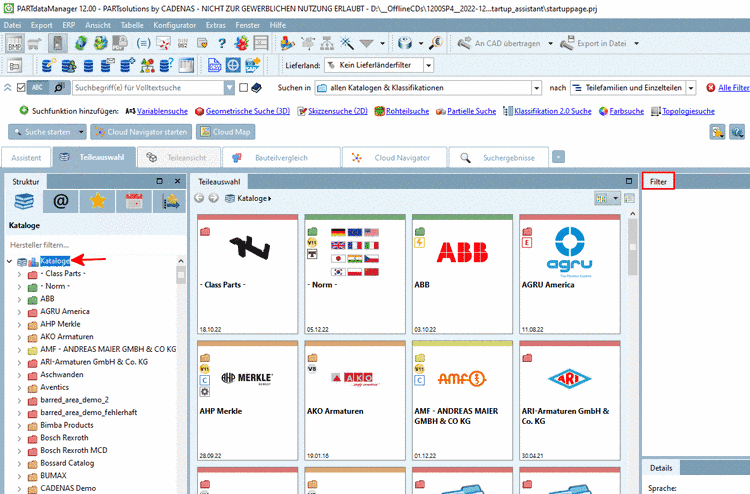The width and height of the screenshot is (750, 494).
Task: Open the An CAD übertragen dropdown arrow
Action: click(551, 44)
